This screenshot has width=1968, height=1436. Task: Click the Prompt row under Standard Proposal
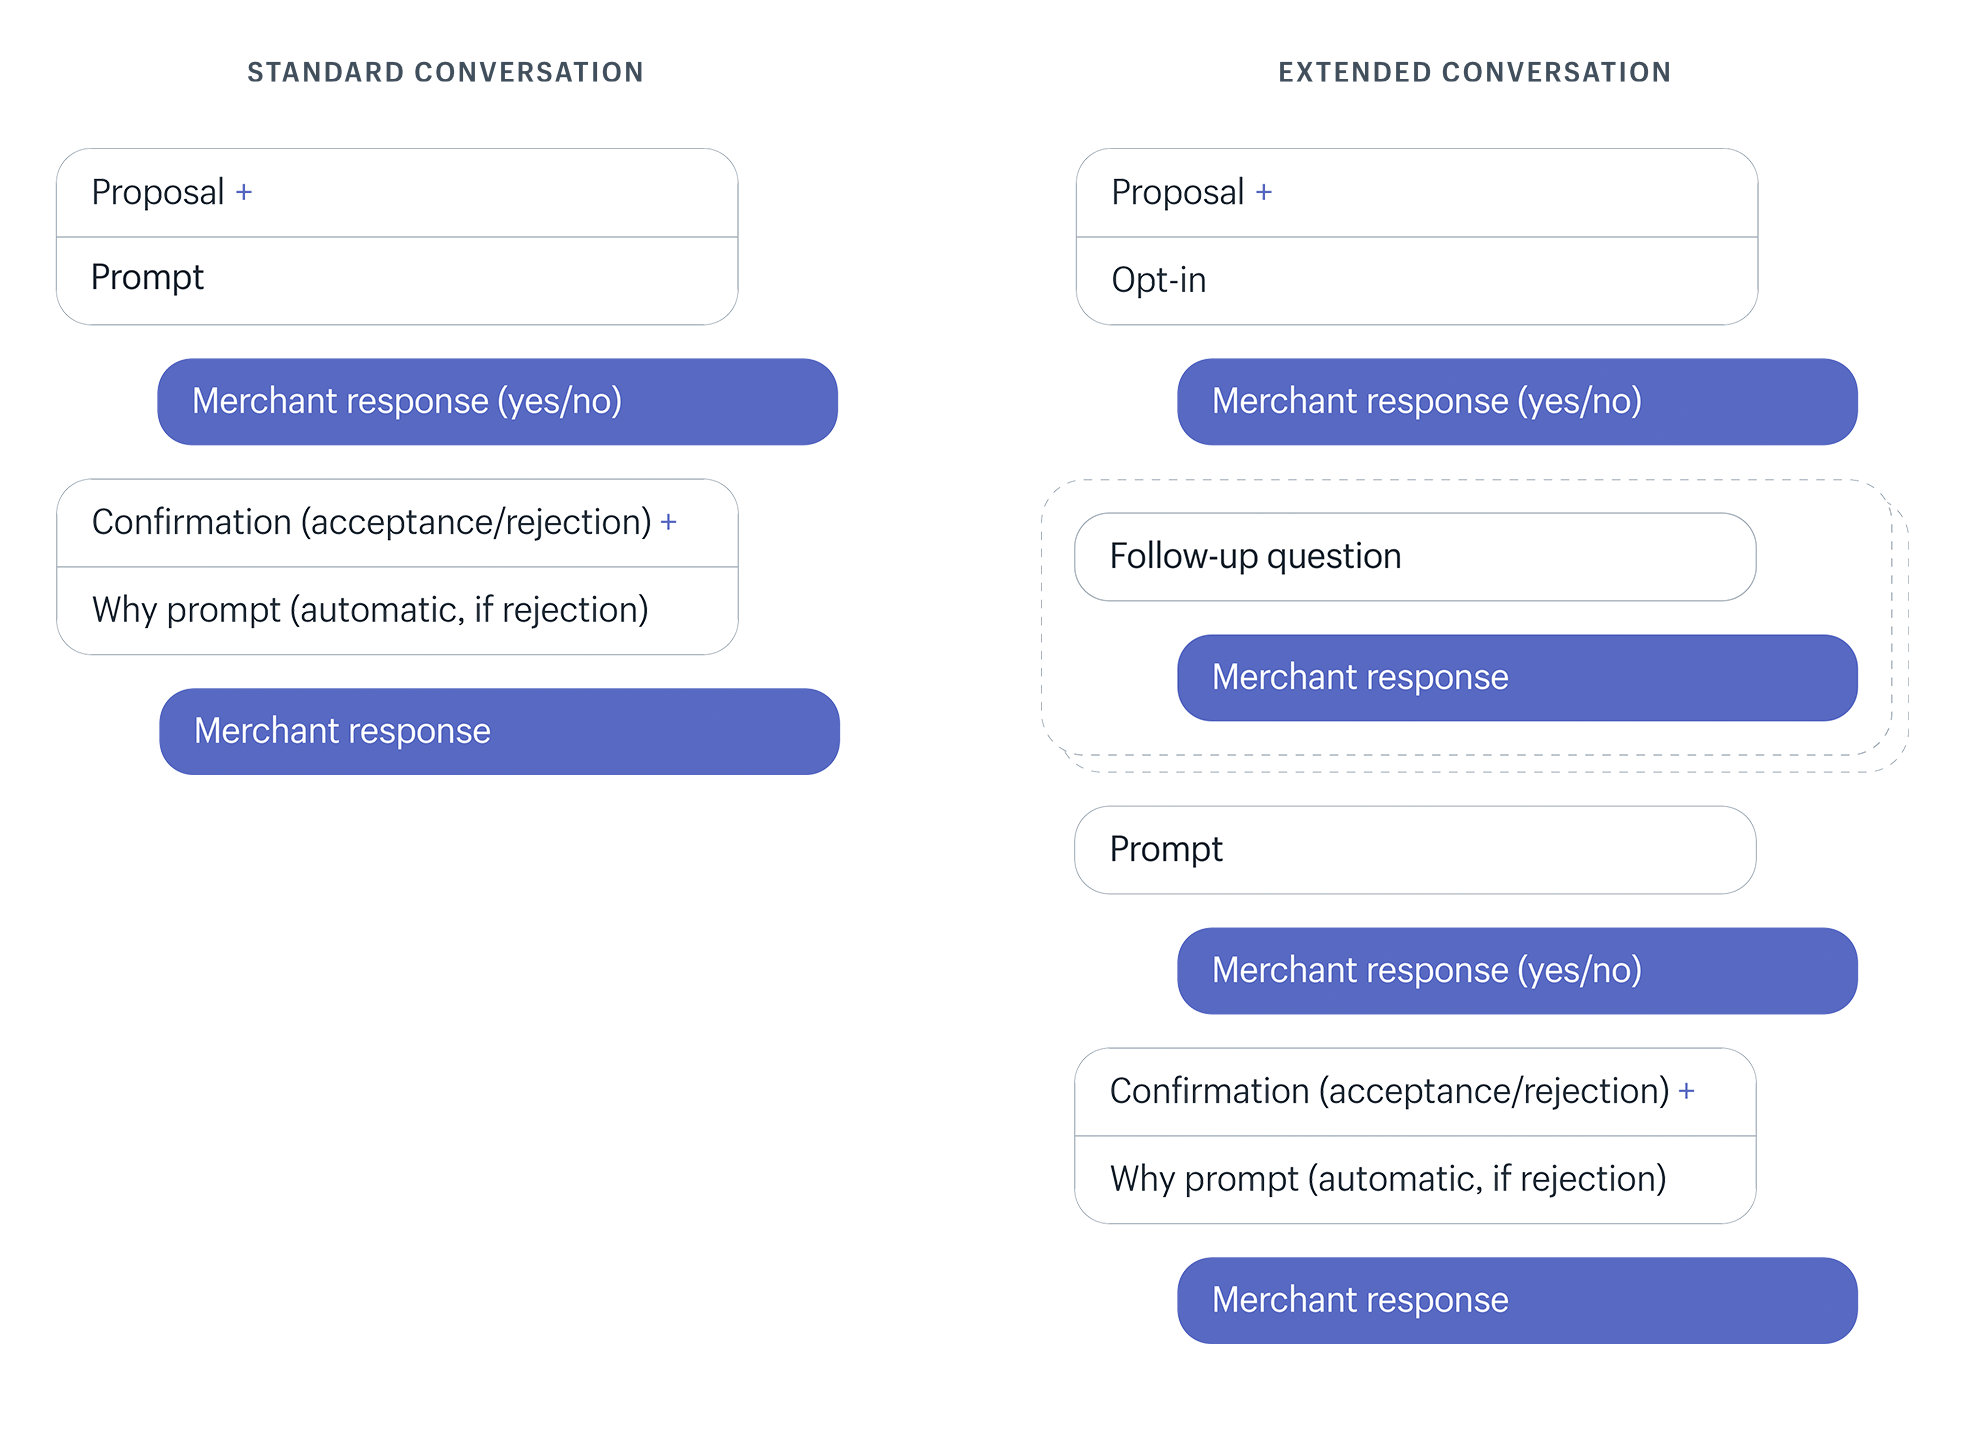(x=397, y=280)
